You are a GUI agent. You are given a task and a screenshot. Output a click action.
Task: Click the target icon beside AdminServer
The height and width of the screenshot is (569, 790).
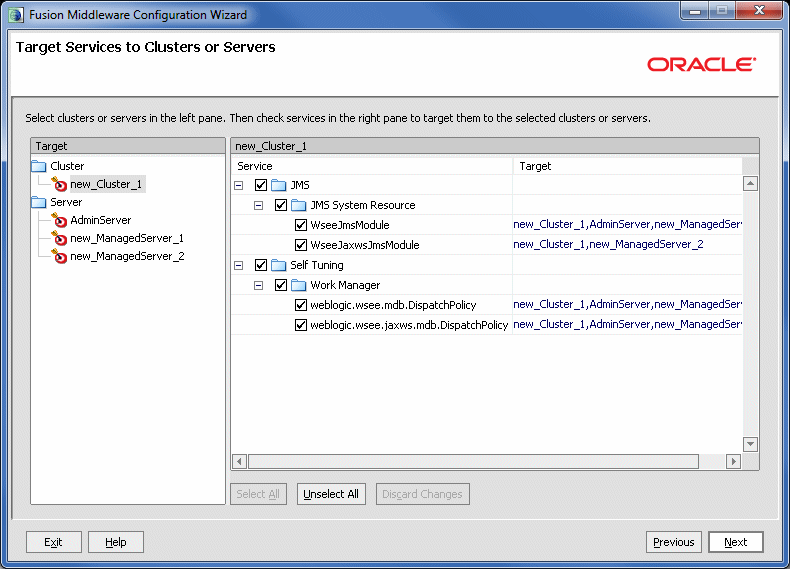[59, 220]
